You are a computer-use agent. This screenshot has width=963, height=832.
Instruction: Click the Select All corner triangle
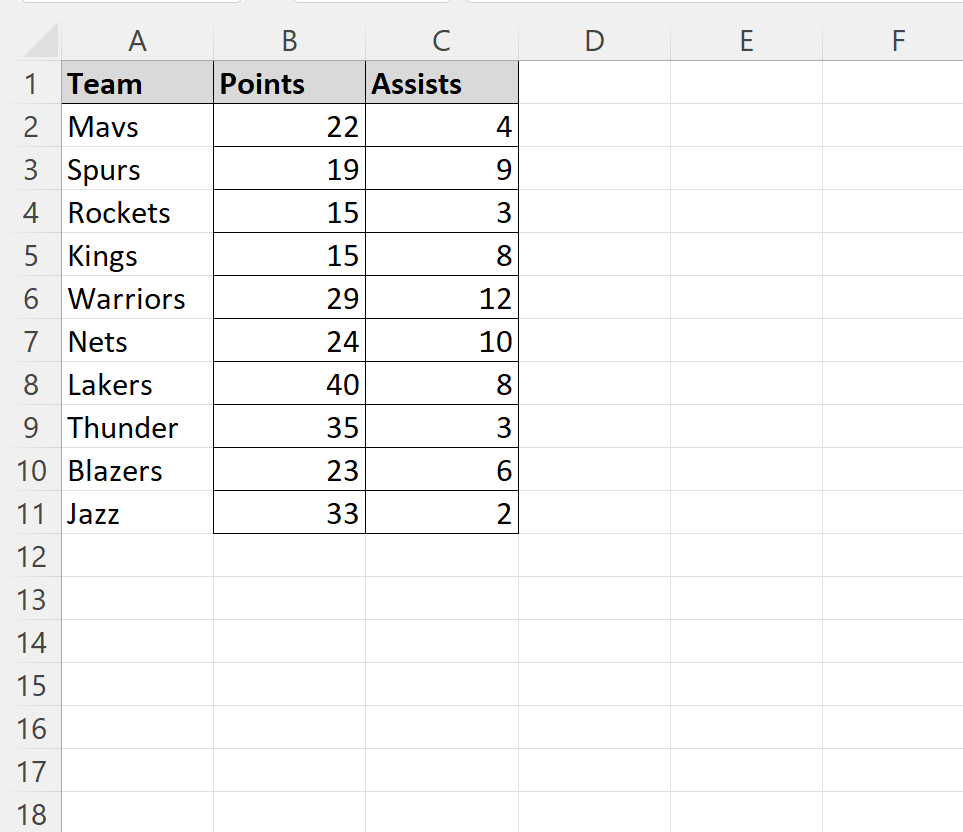point(41,41)
